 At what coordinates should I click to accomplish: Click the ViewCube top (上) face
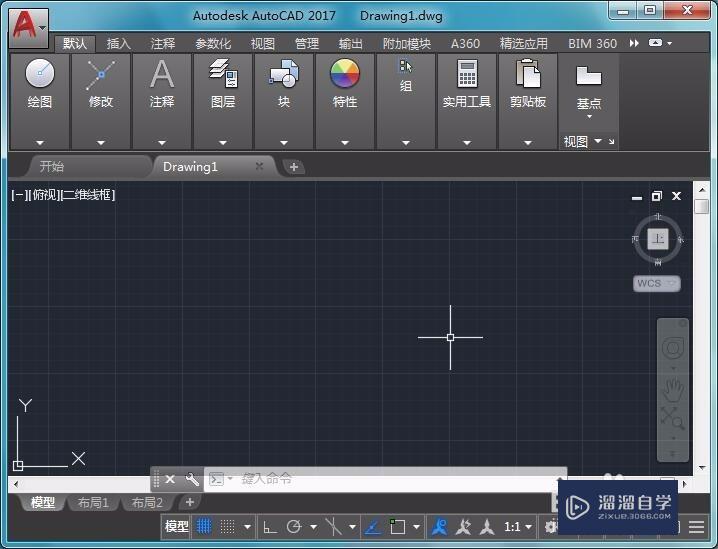click(658, 239)
